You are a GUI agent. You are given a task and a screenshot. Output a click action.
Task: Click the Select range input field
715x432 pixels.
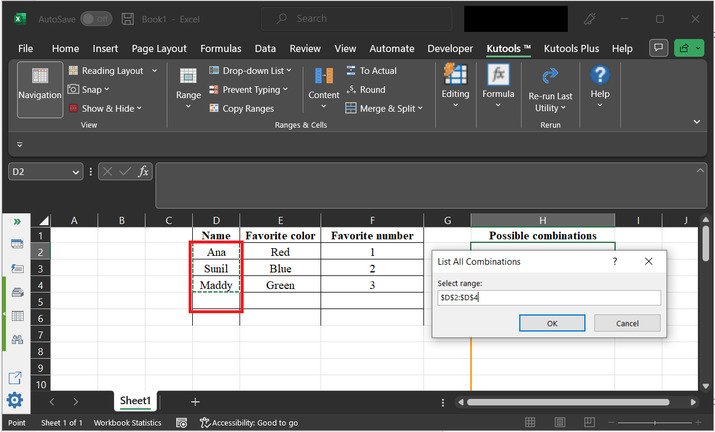pos(548,298)
